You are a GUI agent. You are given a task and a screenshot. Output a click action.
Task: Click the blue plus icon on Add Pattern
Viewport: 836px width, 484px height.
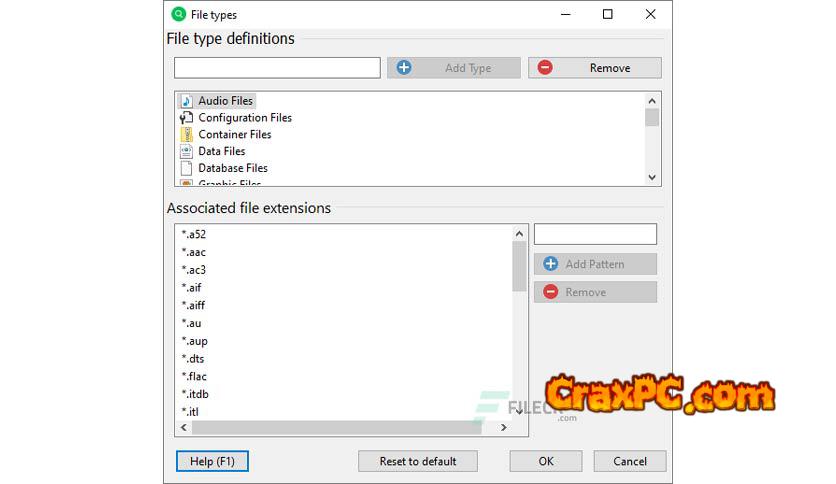[551, 264]
